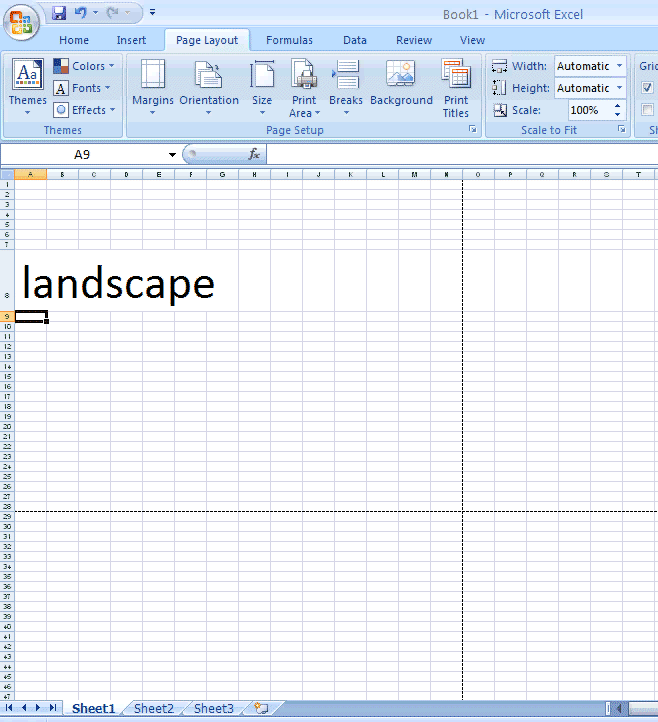Click the Office button
This screenshot has width=658, height=722.
(21, 23)
